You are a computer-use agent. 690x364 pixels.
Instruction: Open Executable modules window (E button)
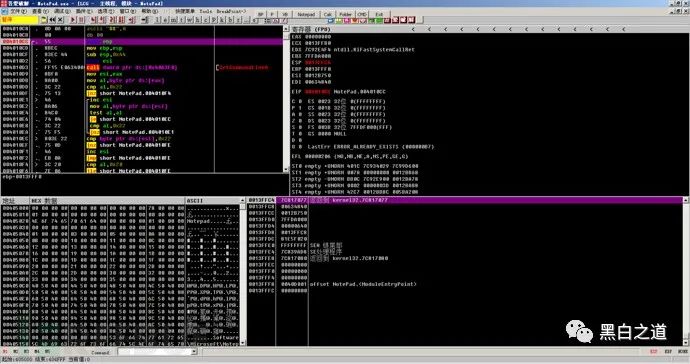pos(165,20)
